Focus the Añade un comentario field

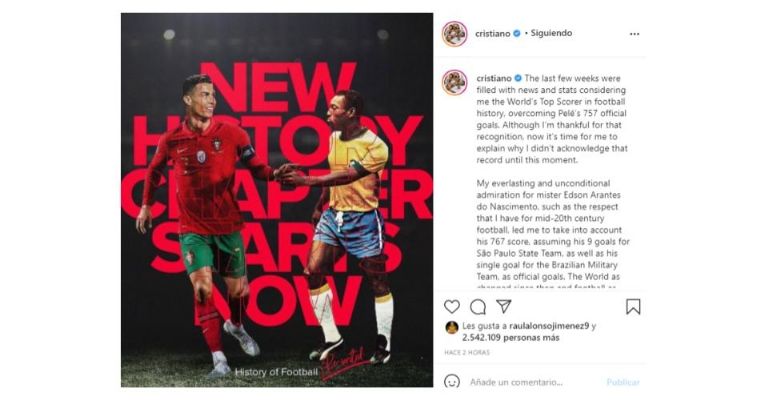pyautogui.click(x=534, y=382)
